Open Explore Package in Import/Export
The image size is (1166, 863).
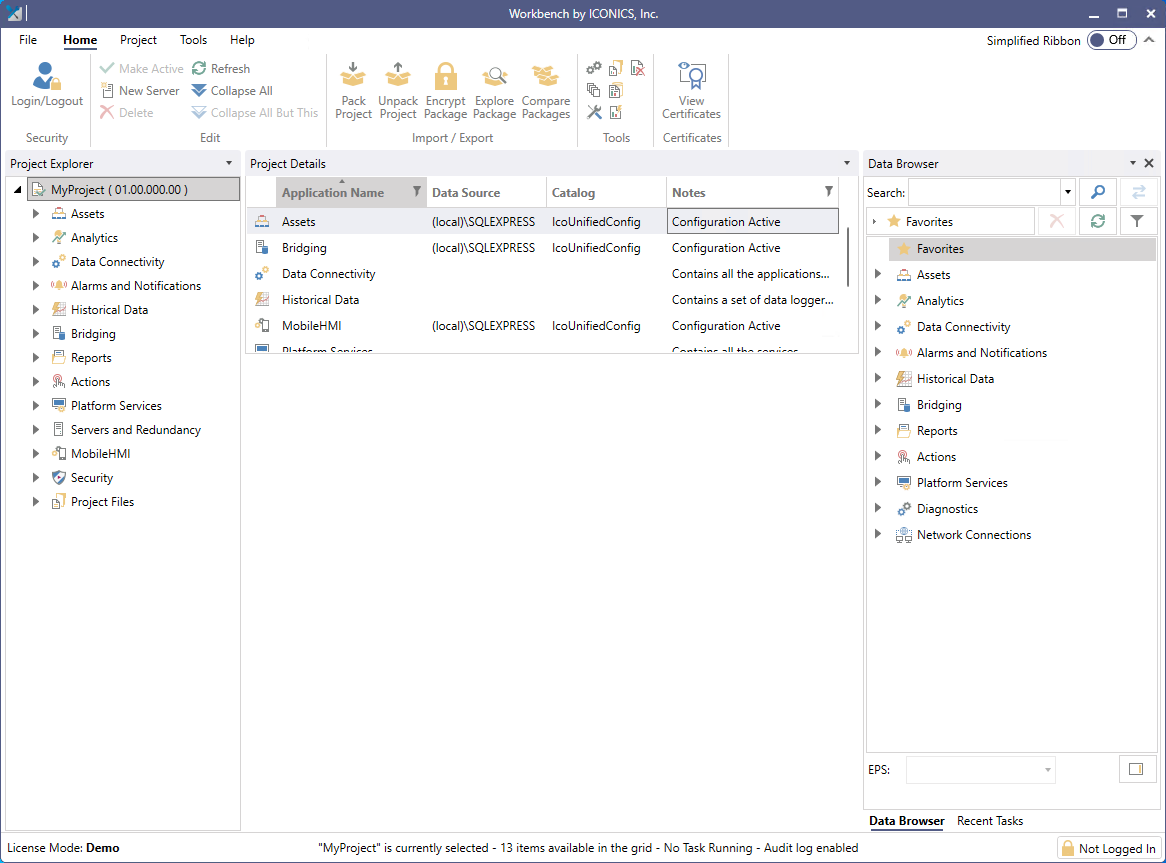pos(495,91)
